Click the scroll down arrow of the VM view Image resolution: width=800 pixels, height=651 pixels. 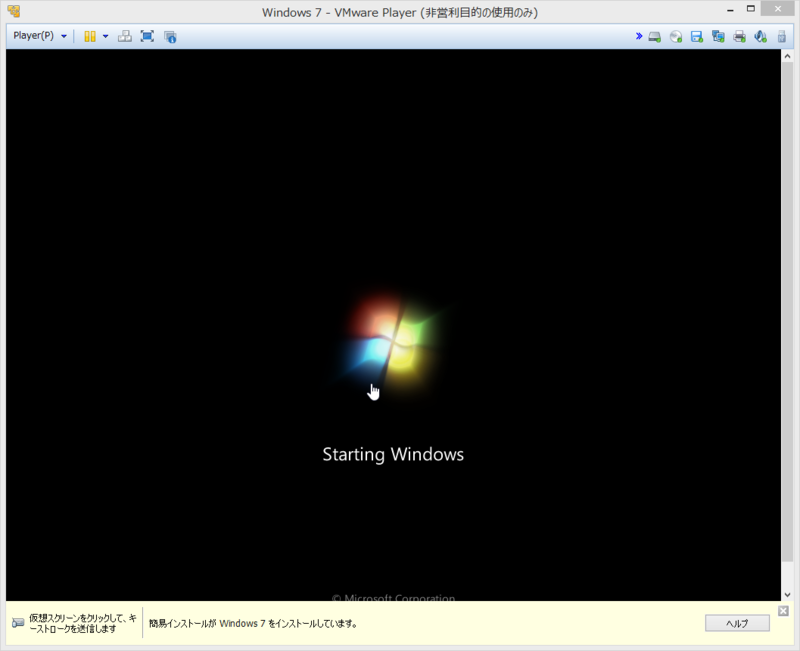coord(787,594)
